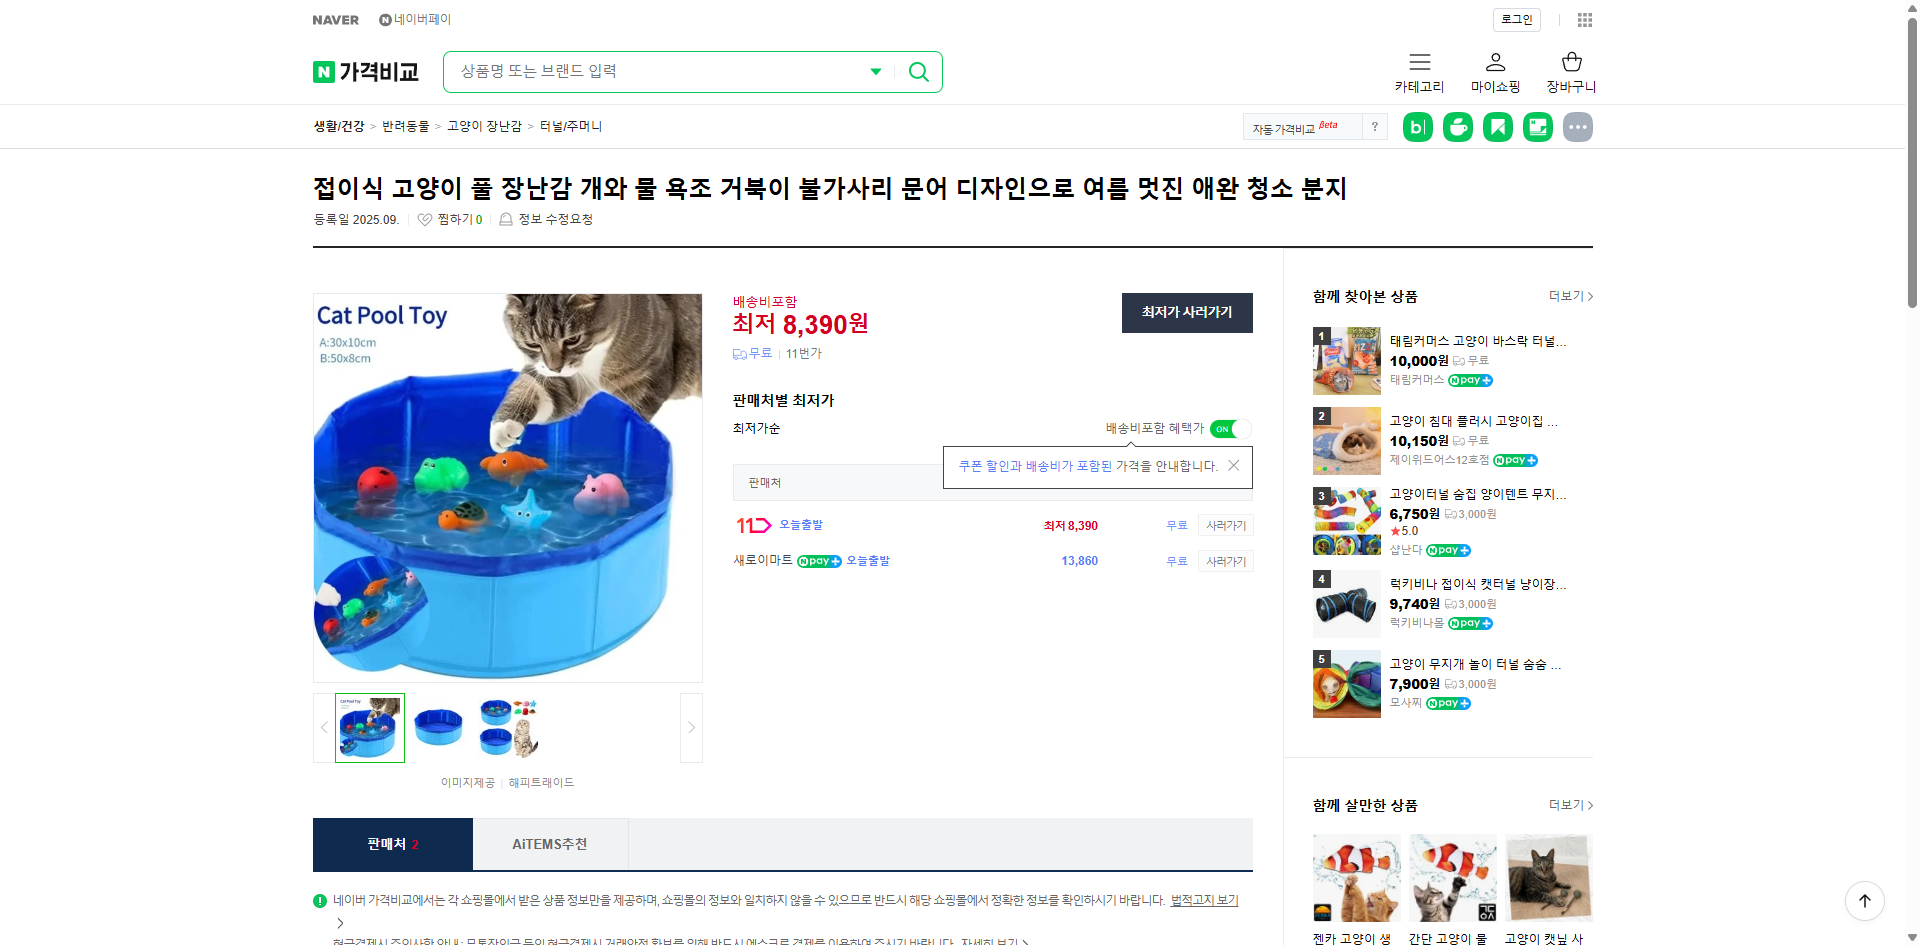
Task: Open the Naver Memo share icon
Action: pos(1537,127)
